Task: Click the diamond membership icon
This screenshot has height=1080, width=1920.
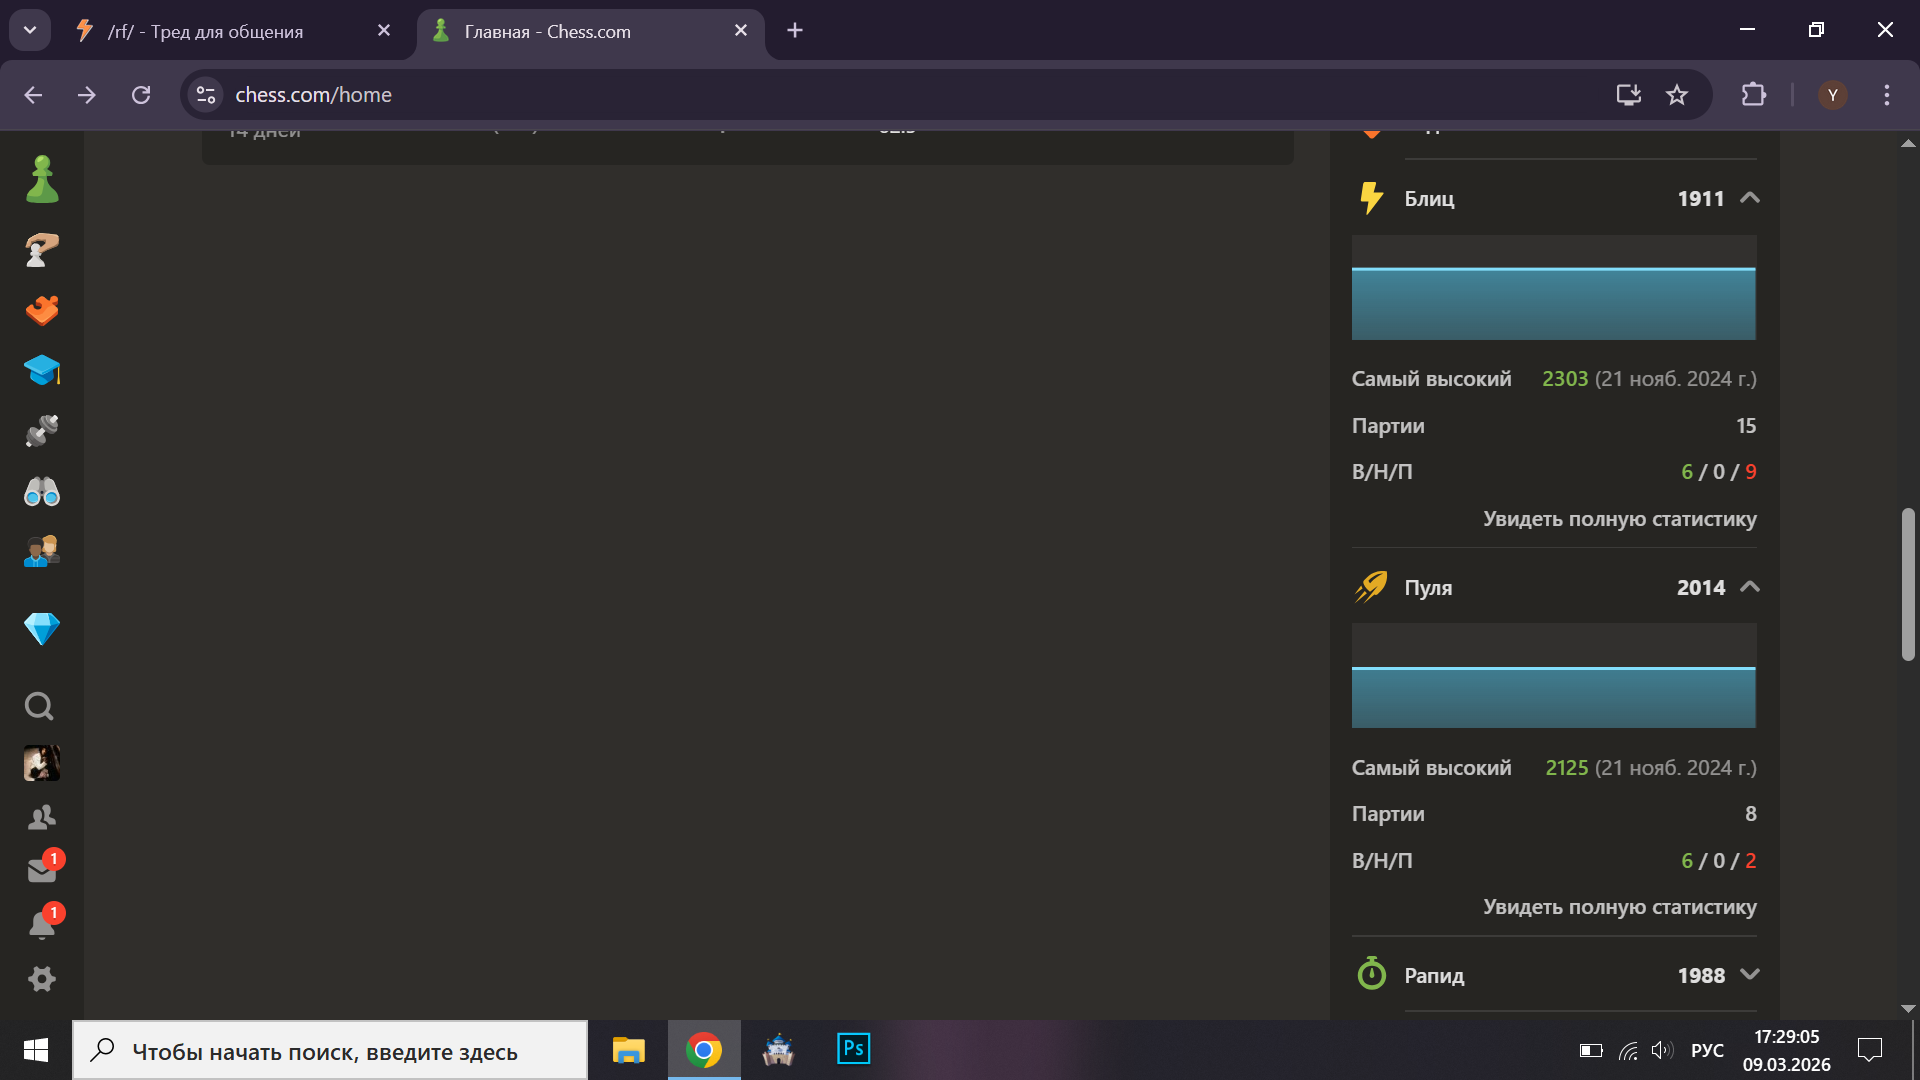Action: click(42, 629)
